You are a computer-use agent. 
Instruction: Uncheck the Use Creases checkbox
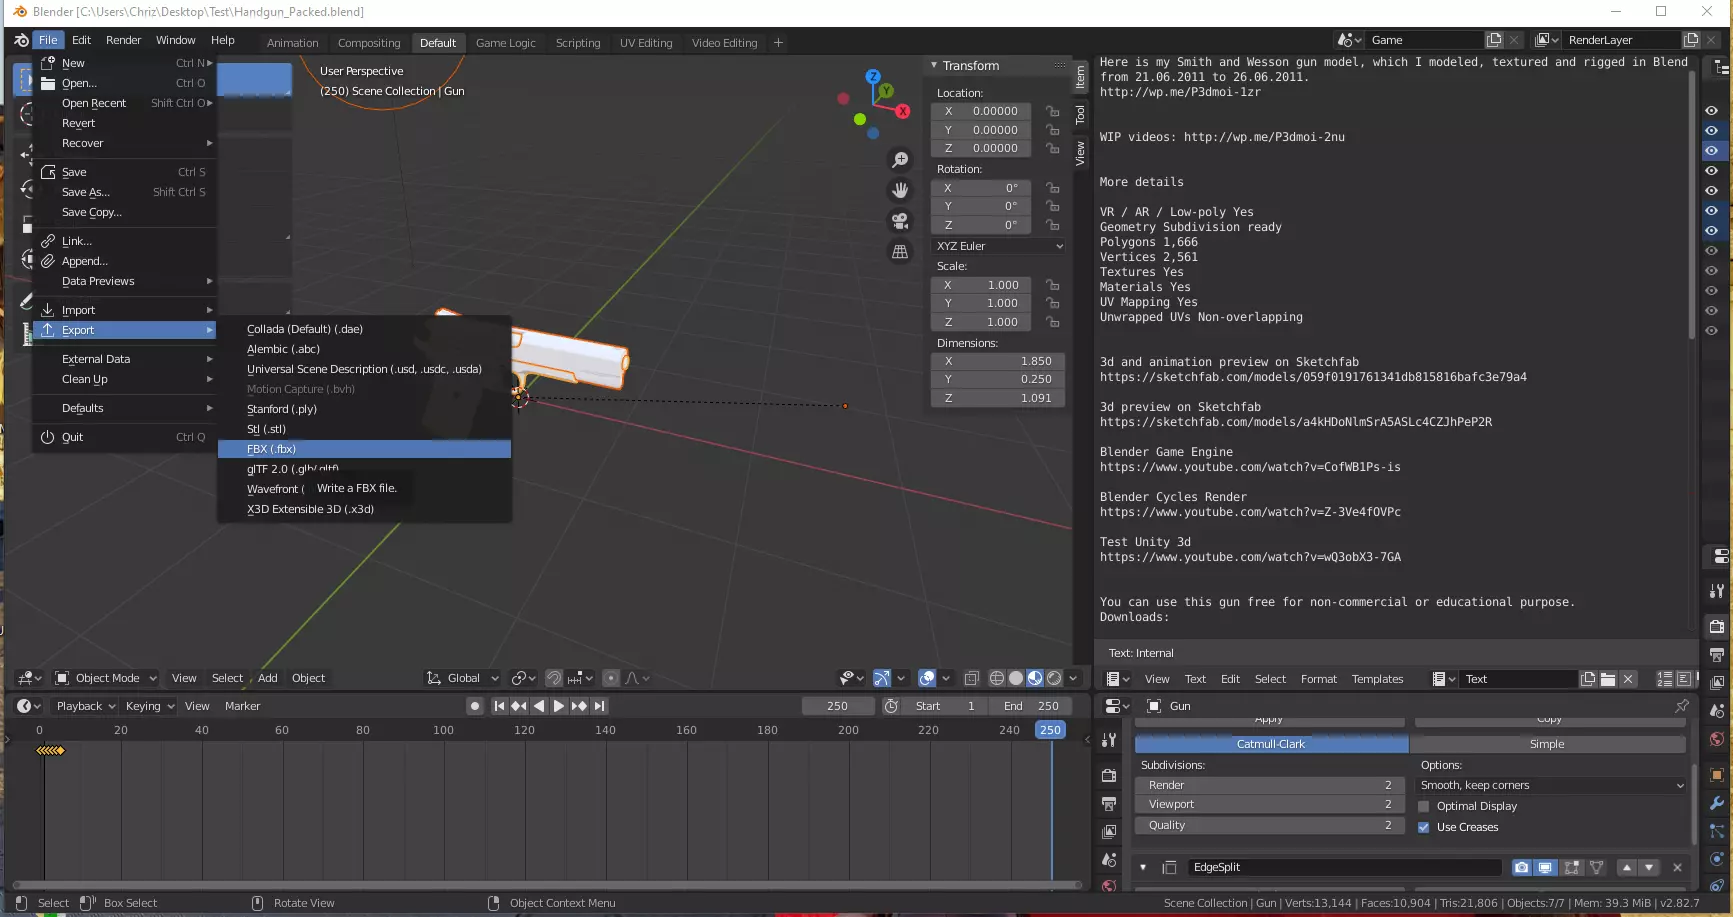click(x=1424, y=827)
